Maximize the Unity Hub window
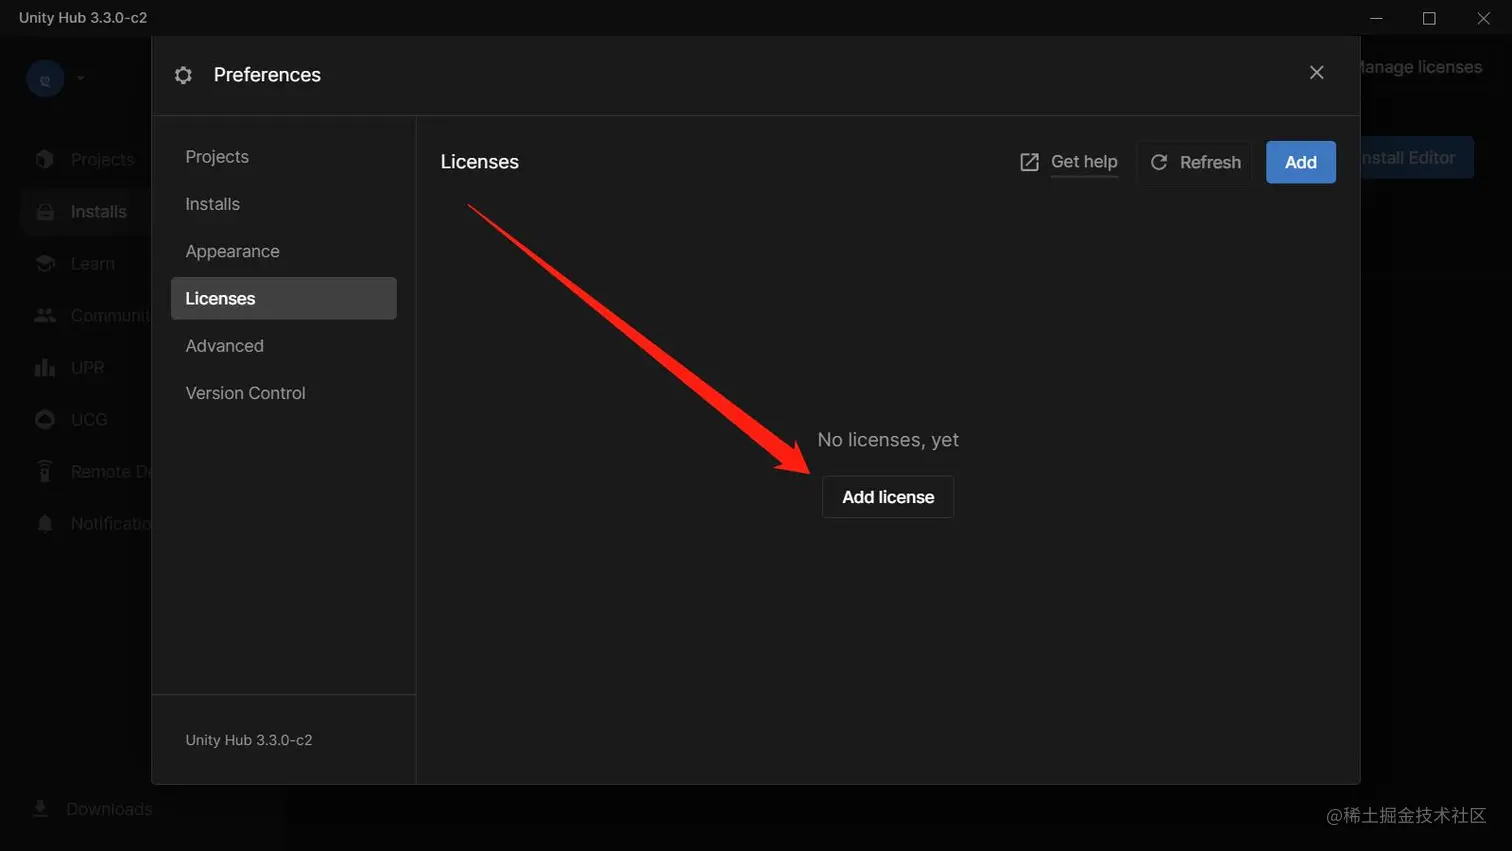The image size is (1512, 851). pos(1429,18)
